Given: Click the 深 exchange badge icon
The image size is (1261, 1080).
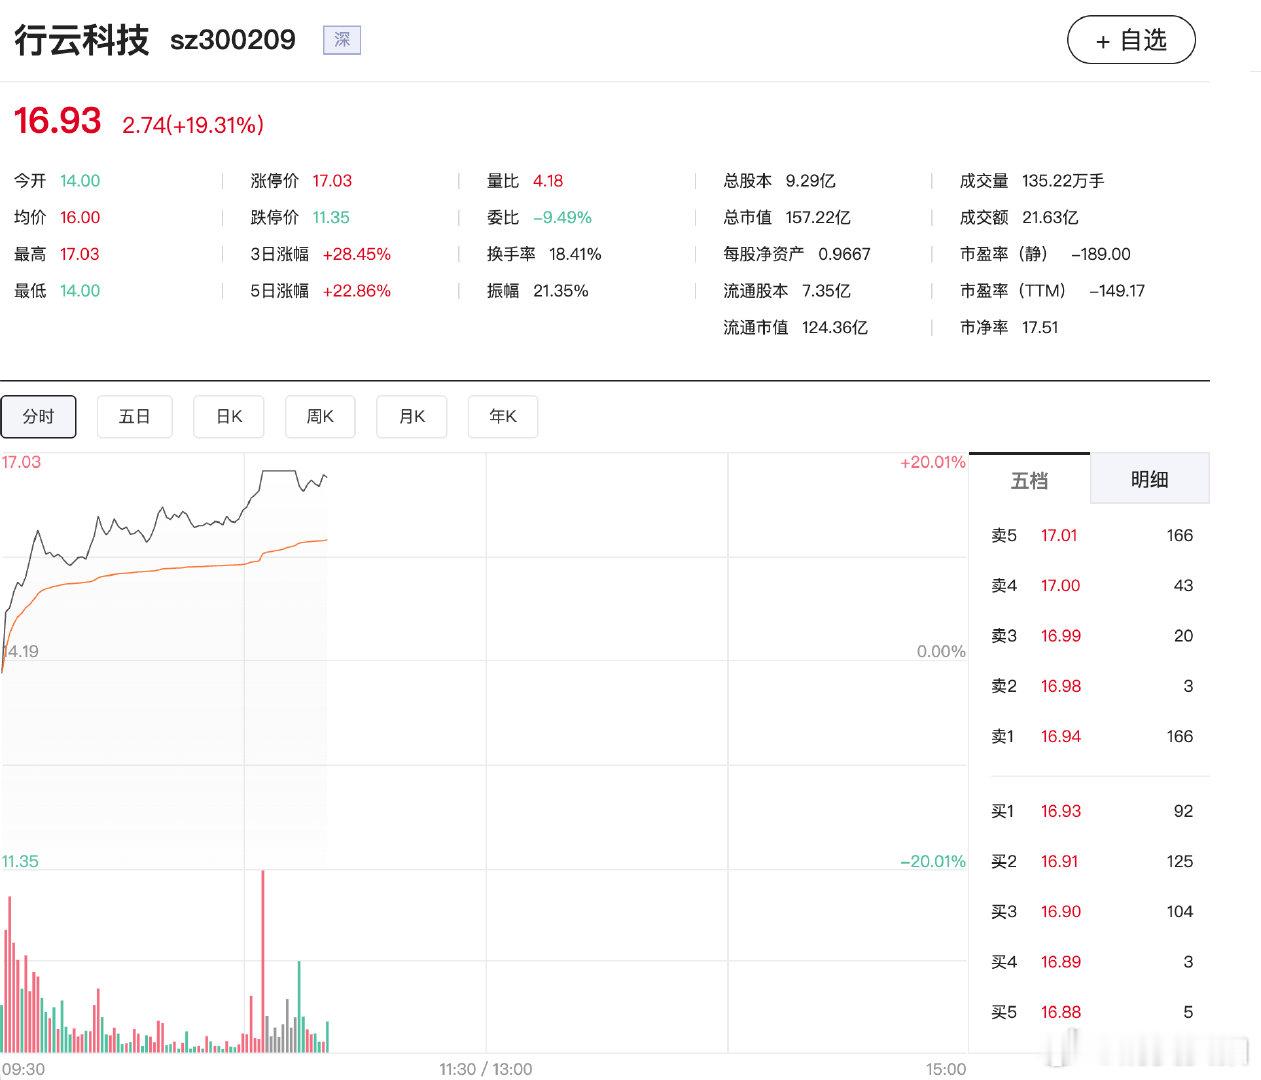Looking at the screenshot, I should (342, 40).
